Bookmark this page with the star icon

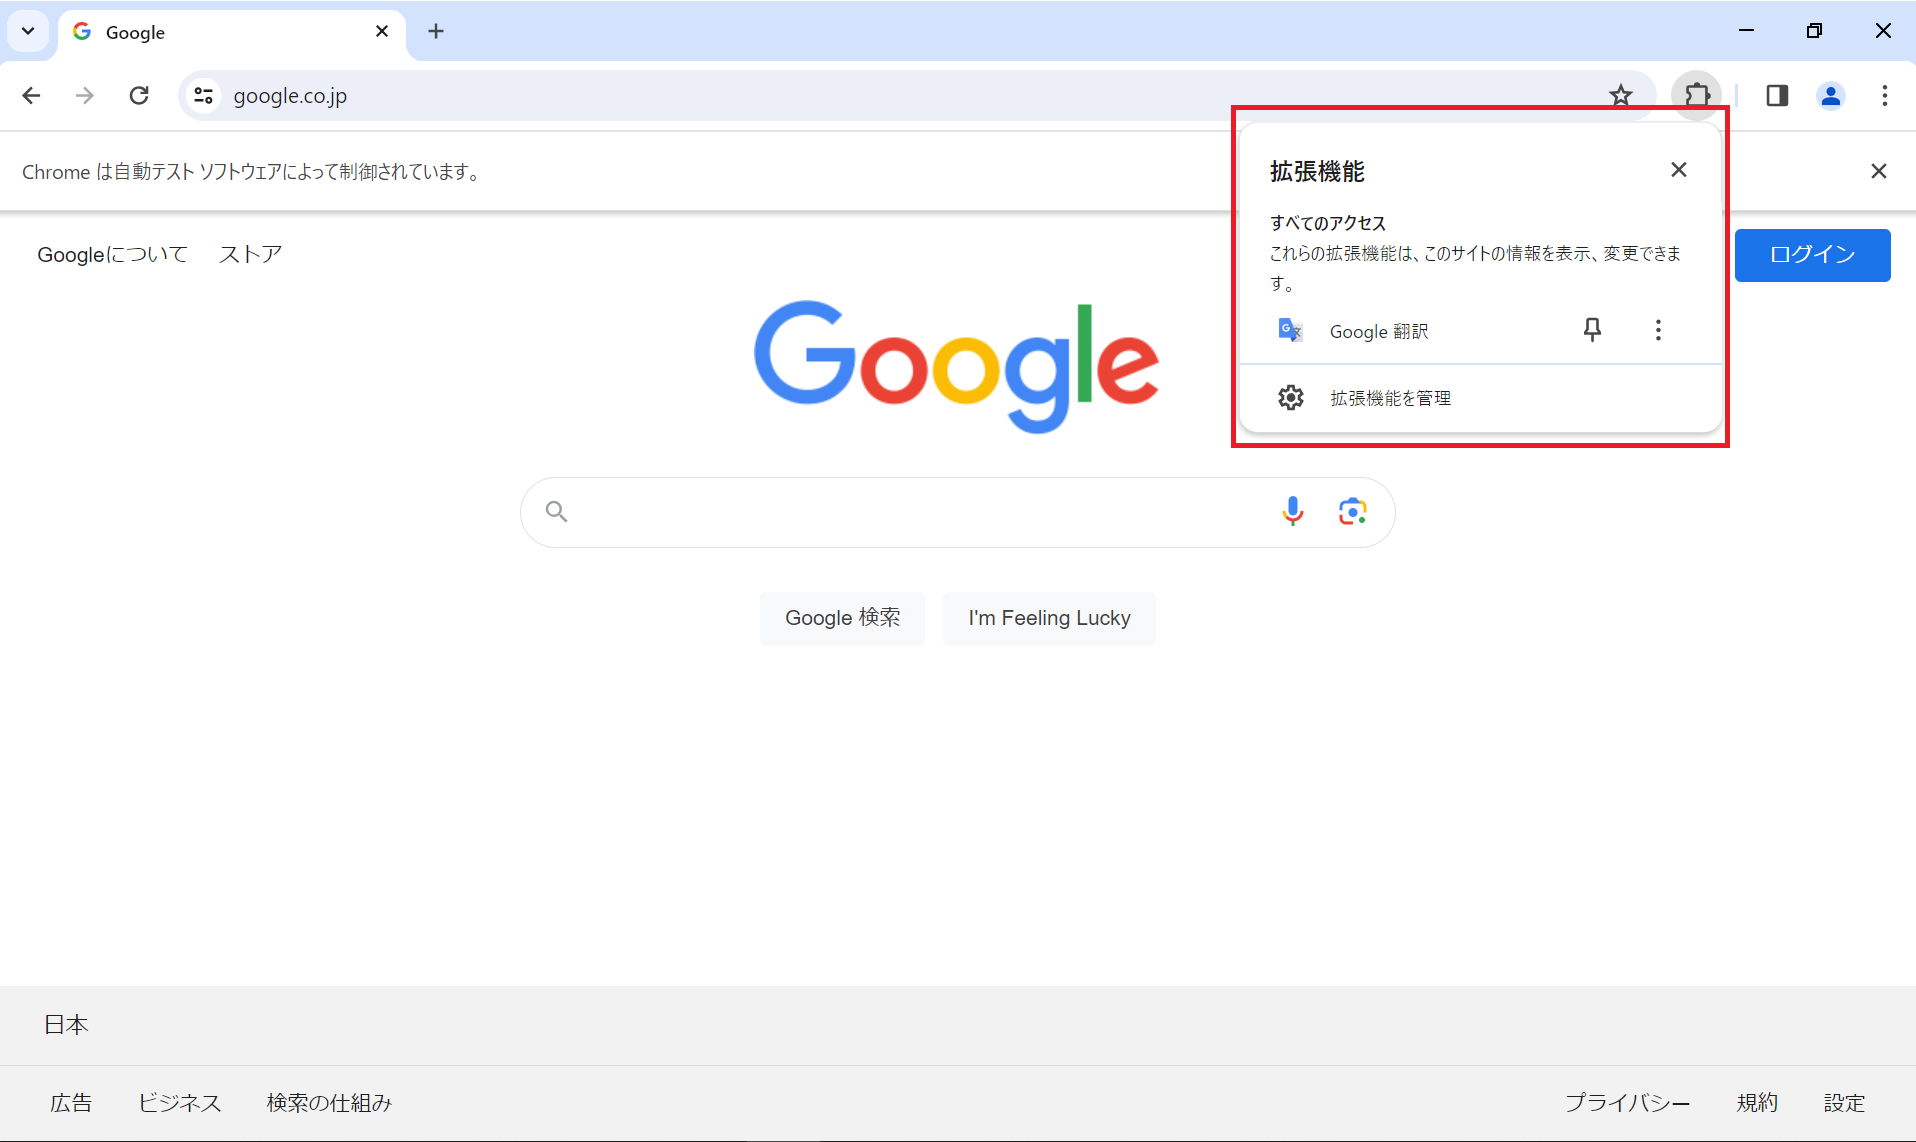pos(1621,95)
